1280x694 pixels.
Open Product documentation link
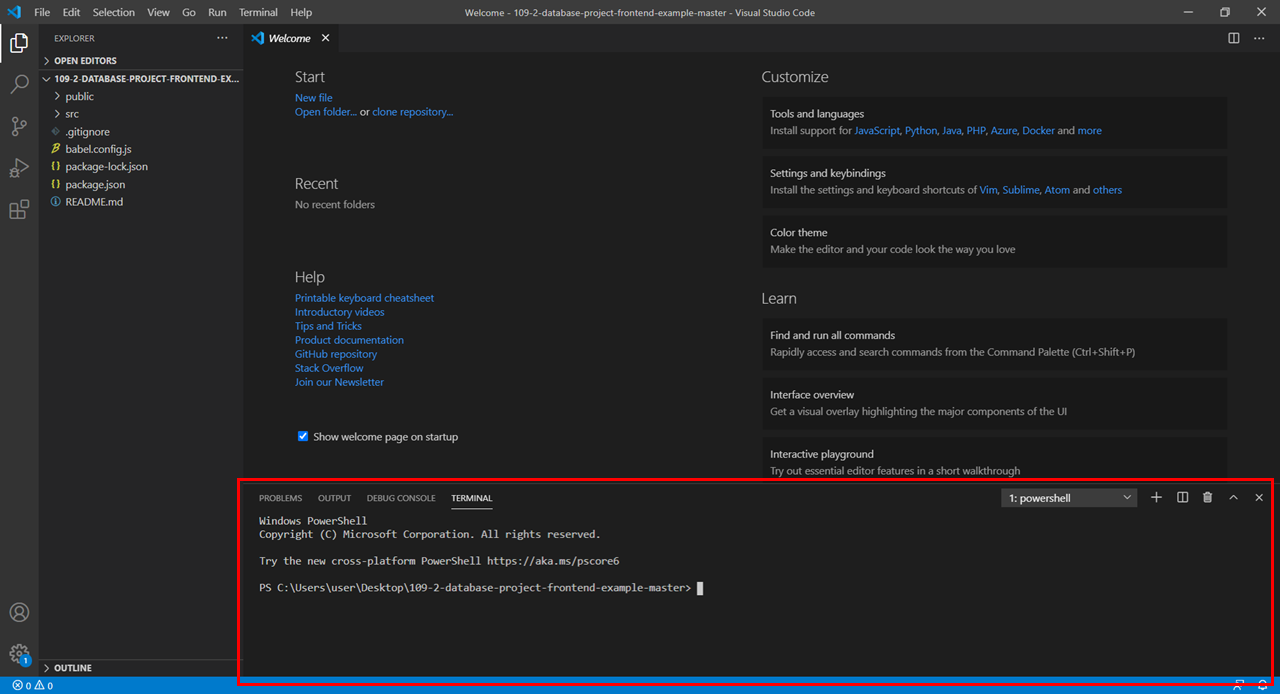point(349,340)
